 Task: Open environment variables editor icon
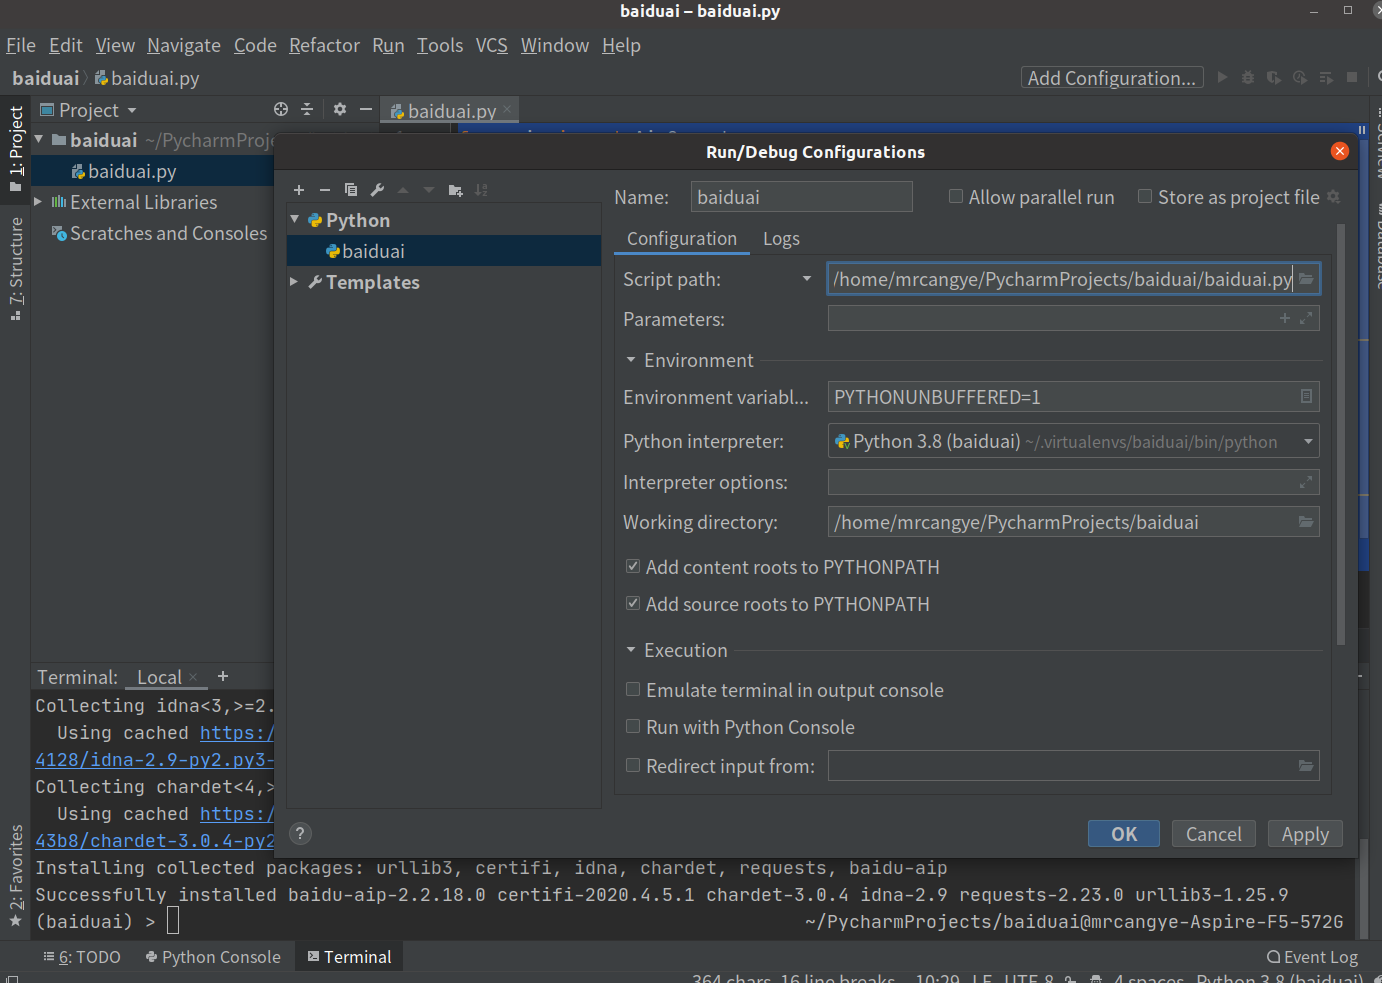pos(1306,397)
